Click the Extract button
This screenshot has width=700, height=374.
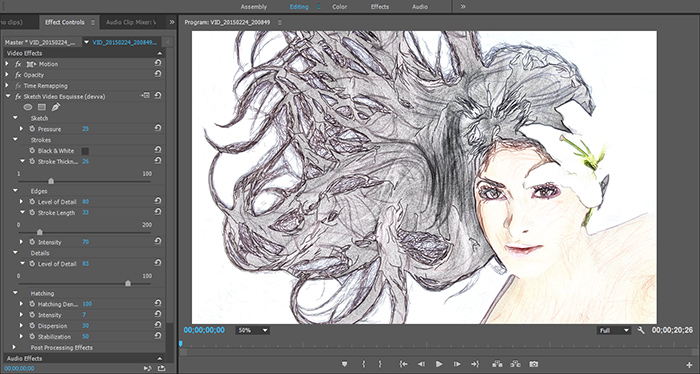tap(515, 364)
